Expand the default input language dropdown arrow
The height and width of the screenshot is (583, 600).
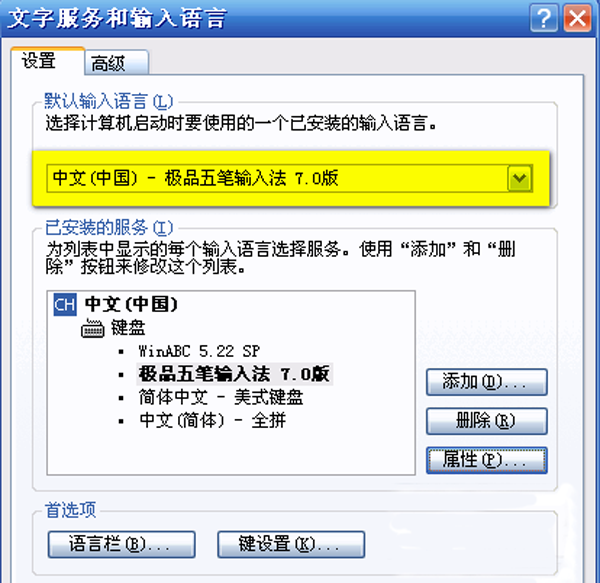tap(519, 178)
